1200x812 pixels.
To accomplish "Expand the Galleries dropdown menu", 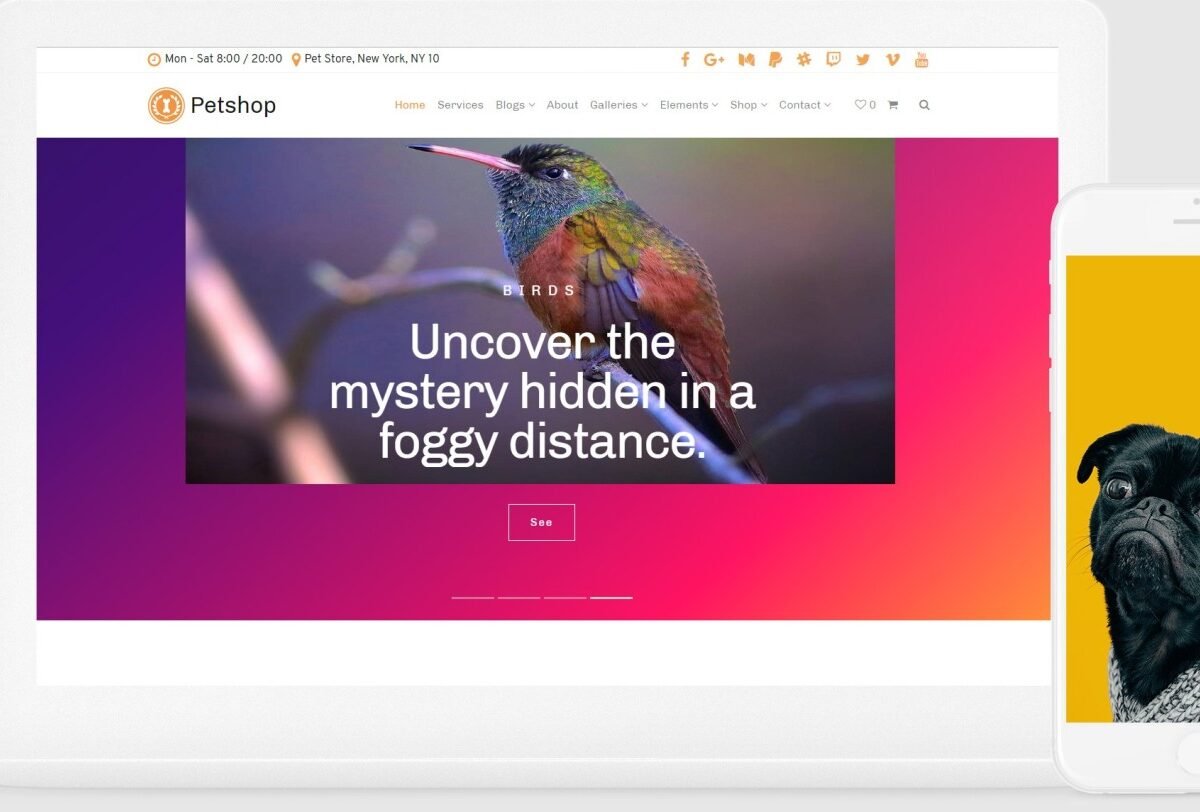I will pyautogui.click(x=618, y=105).
